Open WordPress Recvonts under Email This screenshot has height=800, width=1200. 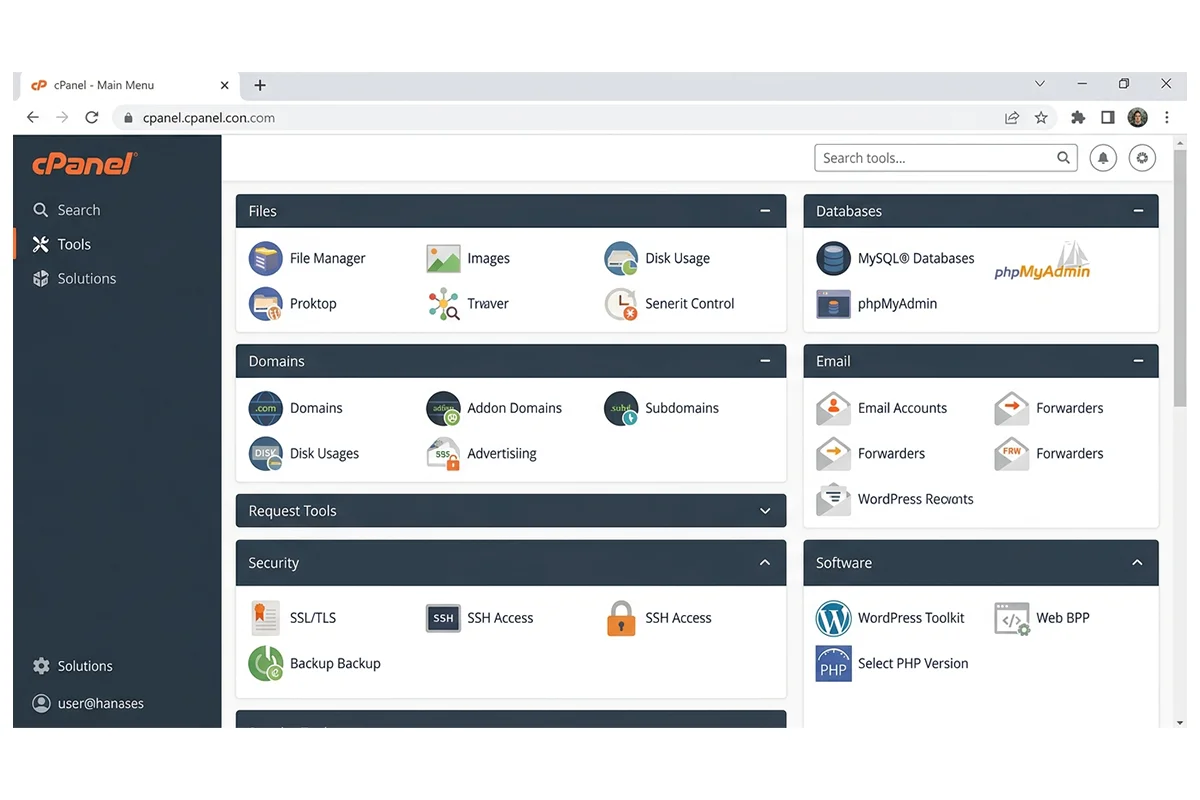click(895, 498)
